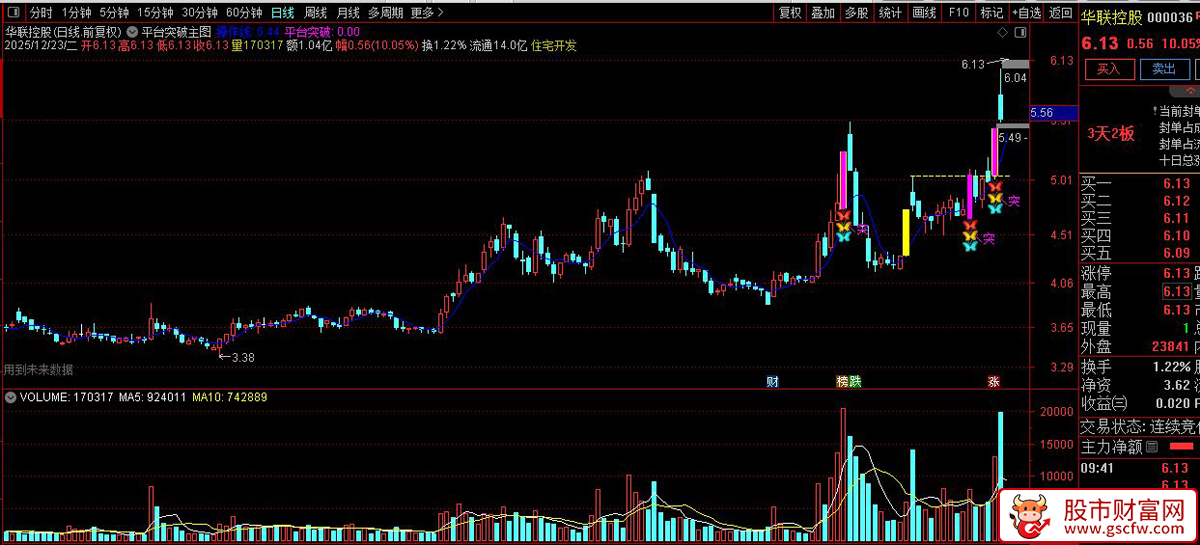The width and height of the screenshot is (1200, 545).
Task: Select the 月线 monthly tab
Action: click(x=348, y=13)
